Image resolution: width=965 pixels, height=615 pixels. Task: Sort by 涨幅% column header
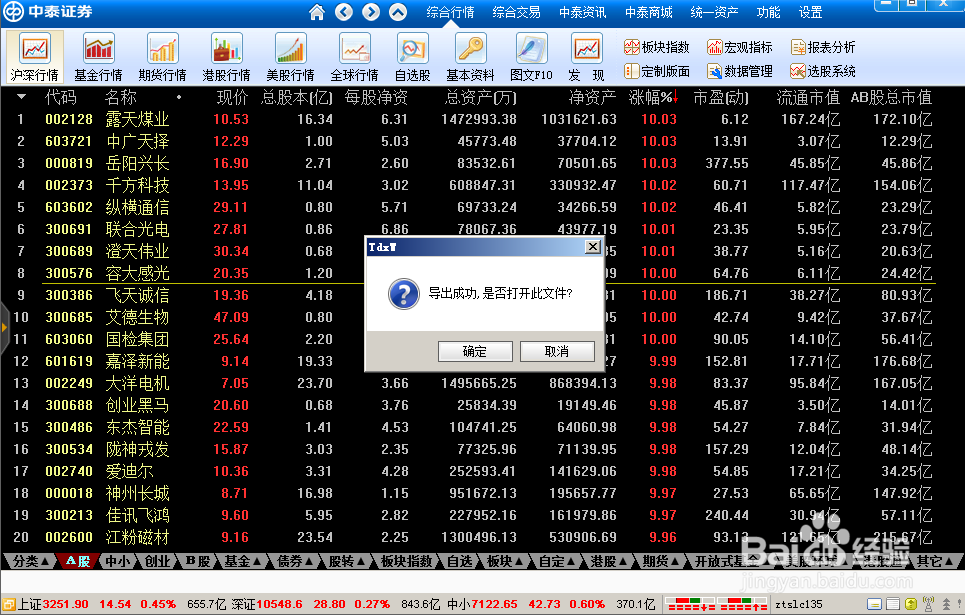pyautogui.click(x=652, y=97)
